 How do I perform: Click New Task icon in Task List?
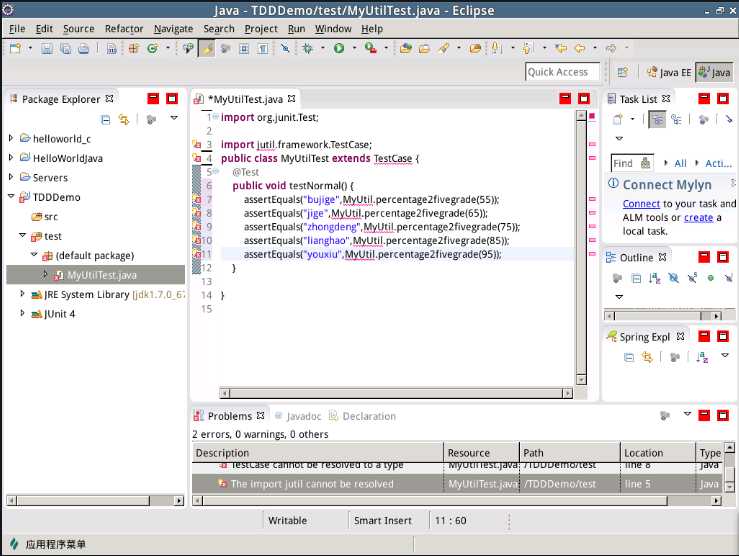617,120
